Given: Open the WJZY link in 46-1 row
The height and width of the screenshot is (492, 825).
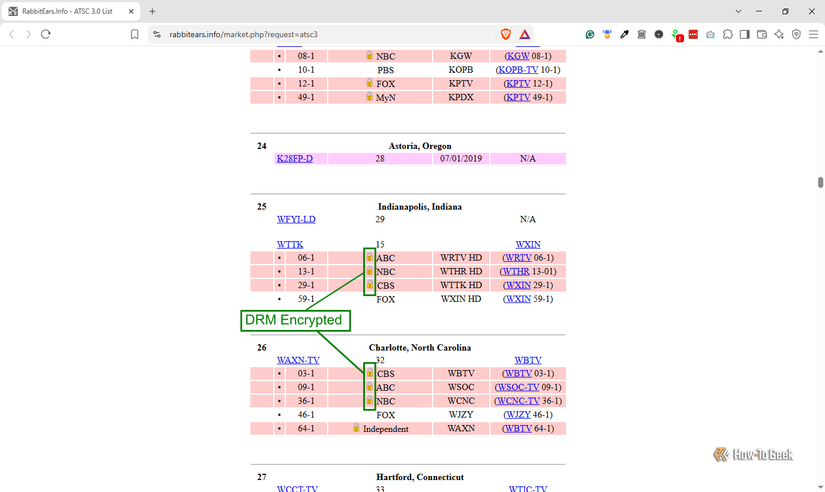Looking at the screenshot, I should [518, 415].
